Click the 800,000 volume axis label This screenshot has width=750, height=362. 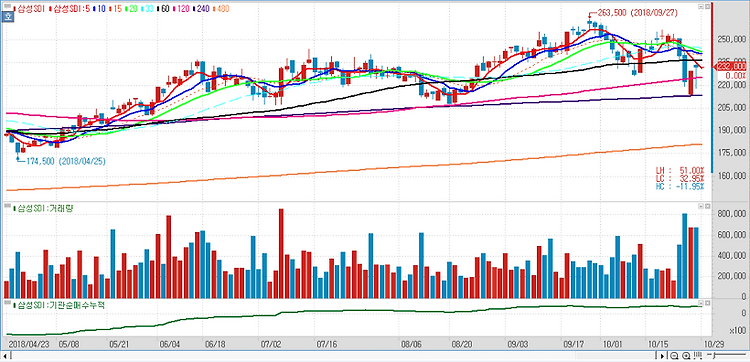coord(732,214)
